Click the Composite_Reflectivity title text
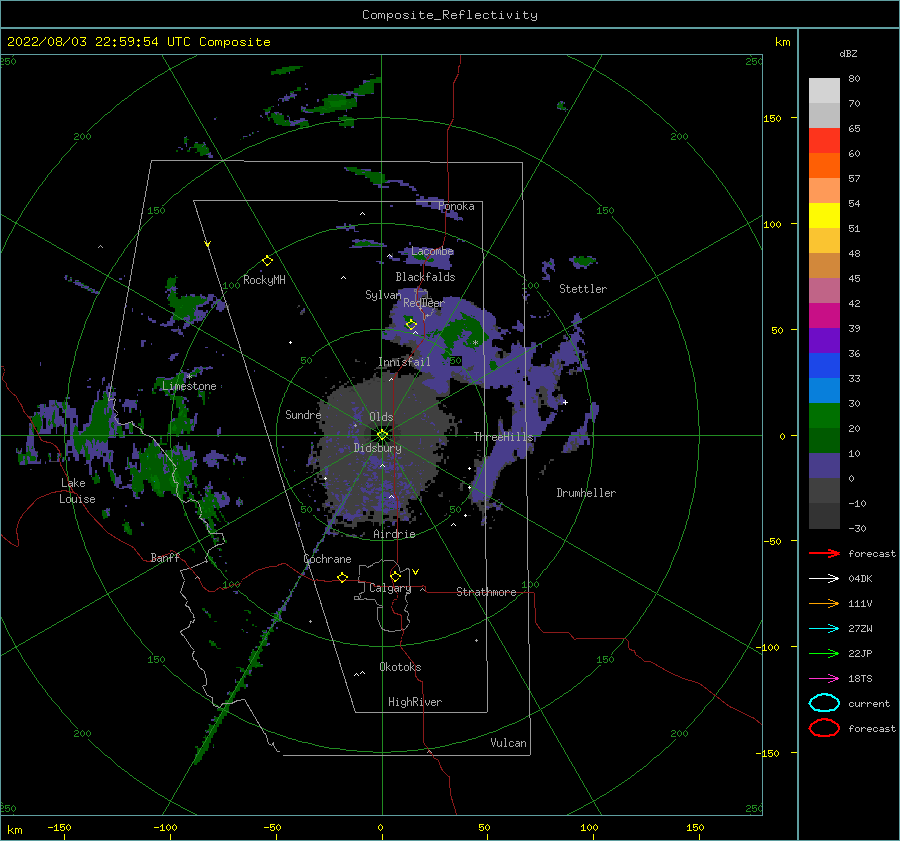Image resolution: width=900 pixels, height=841 pixels. [x=450, y=15]
